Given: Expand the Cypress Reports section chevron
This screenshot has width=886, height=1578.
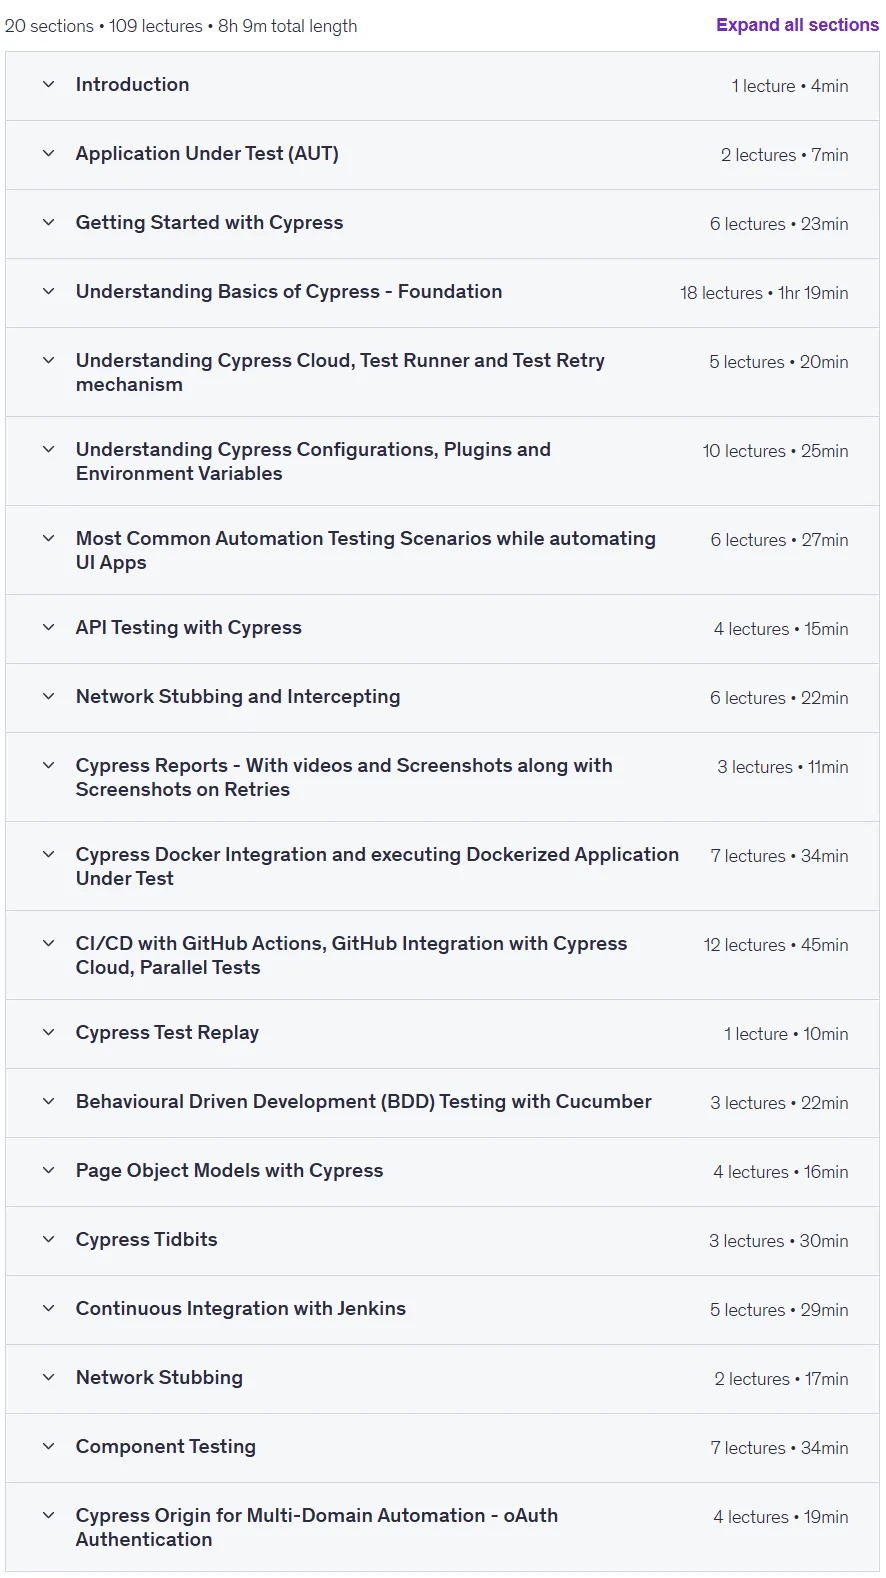Looking at the screenshot, I should [x=48, y=766].
